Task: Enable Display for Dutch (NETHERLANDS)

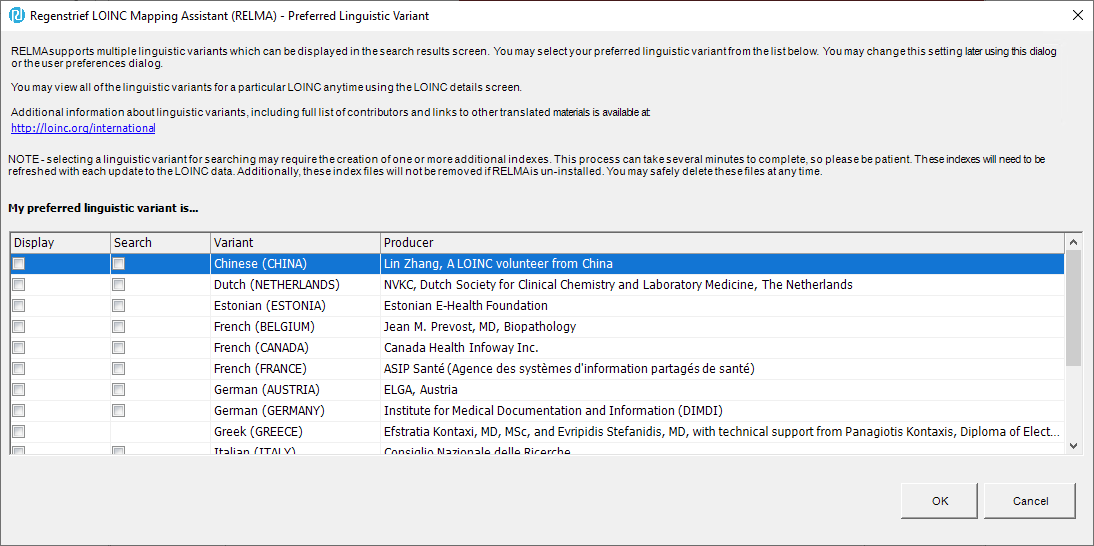Action: 19,285
